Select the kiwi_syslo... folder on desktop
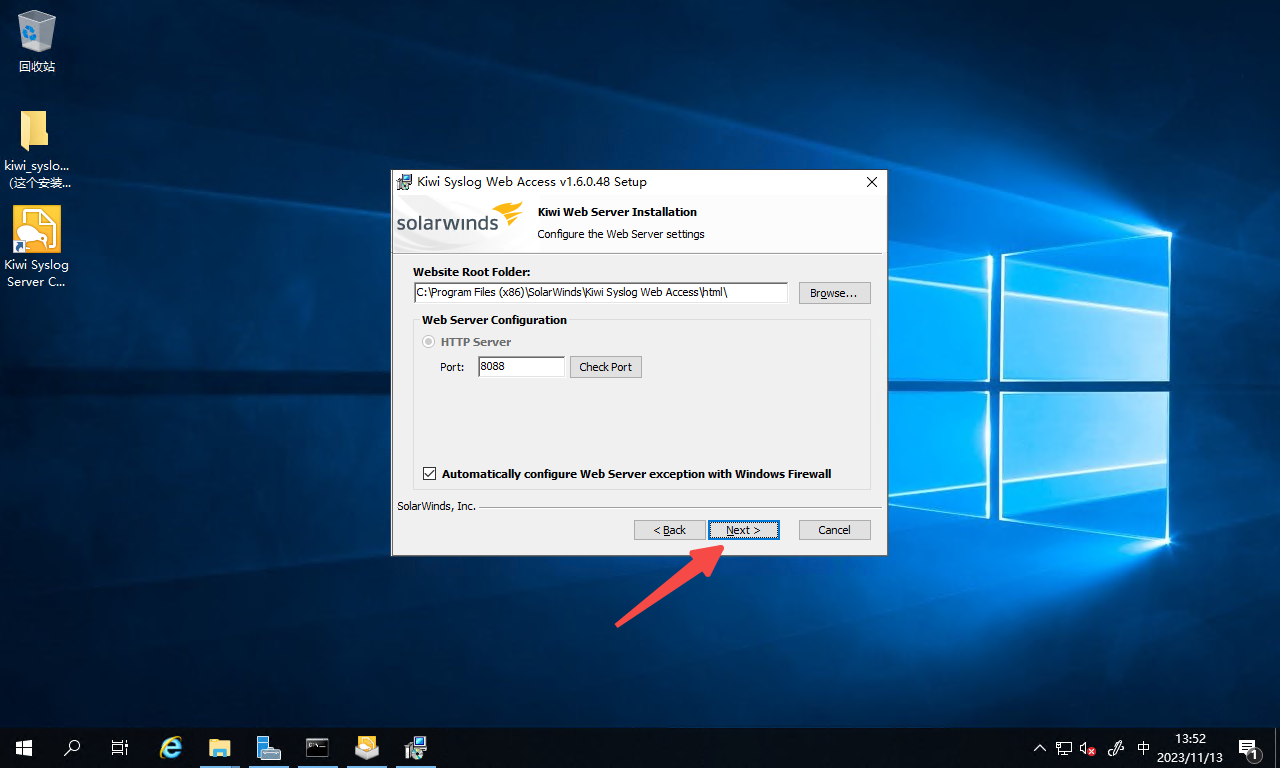Image resolution: width=1280 pixels, height=768 pixels. (37, 149)
